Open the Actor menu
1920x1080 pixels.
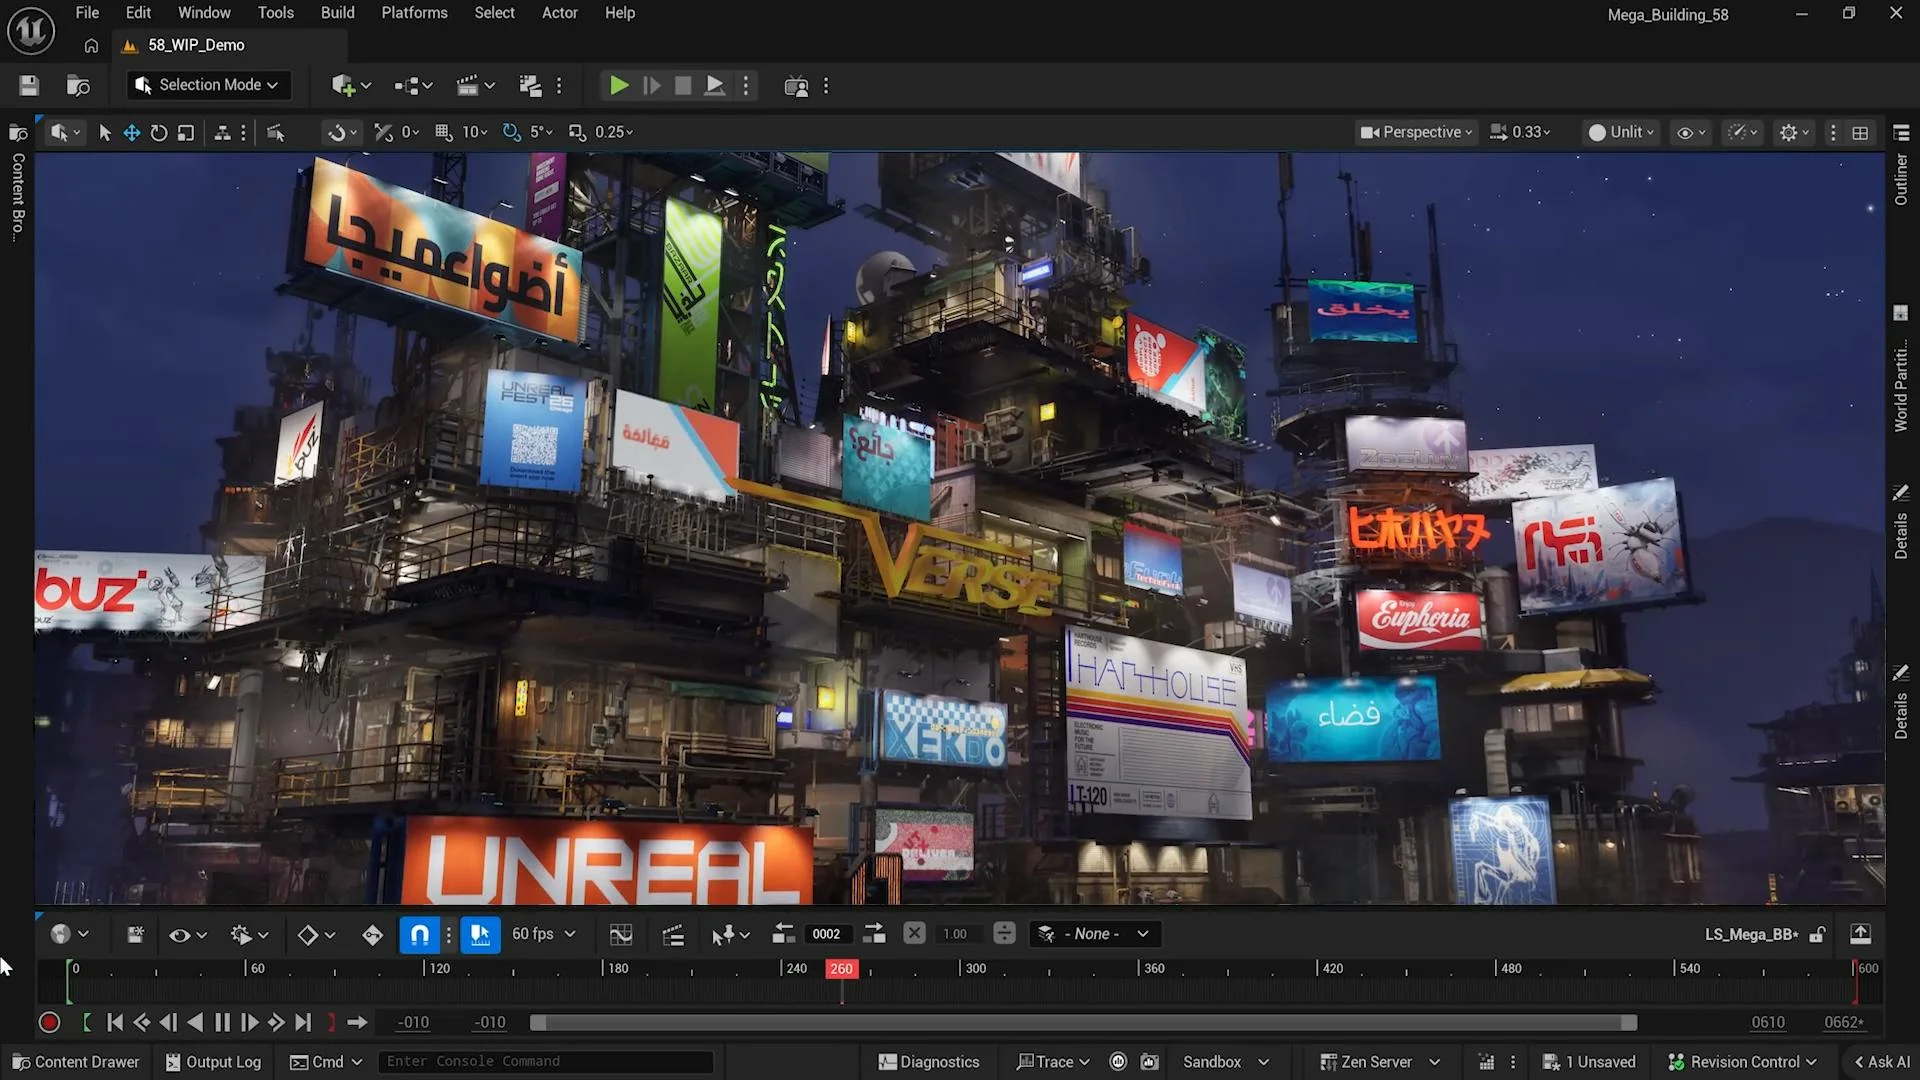(x=559, y=13)
